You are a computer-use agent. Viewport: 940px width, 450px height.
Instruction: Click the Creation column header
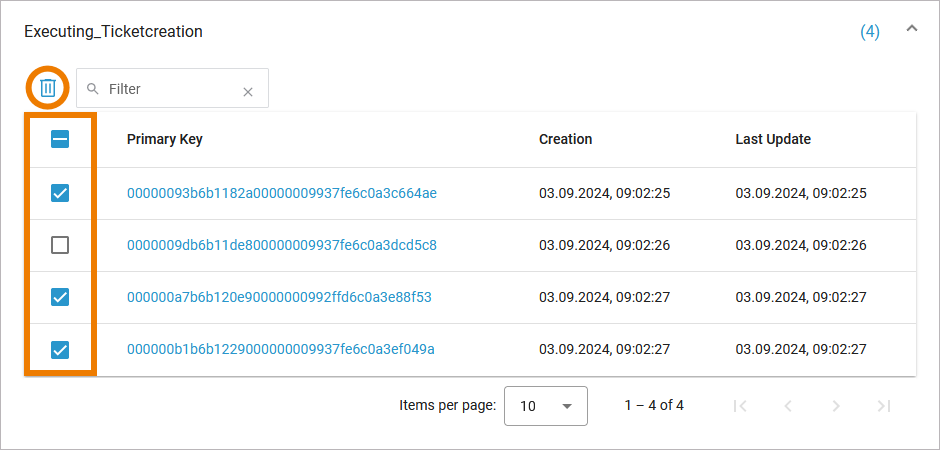tap(565, 140)
